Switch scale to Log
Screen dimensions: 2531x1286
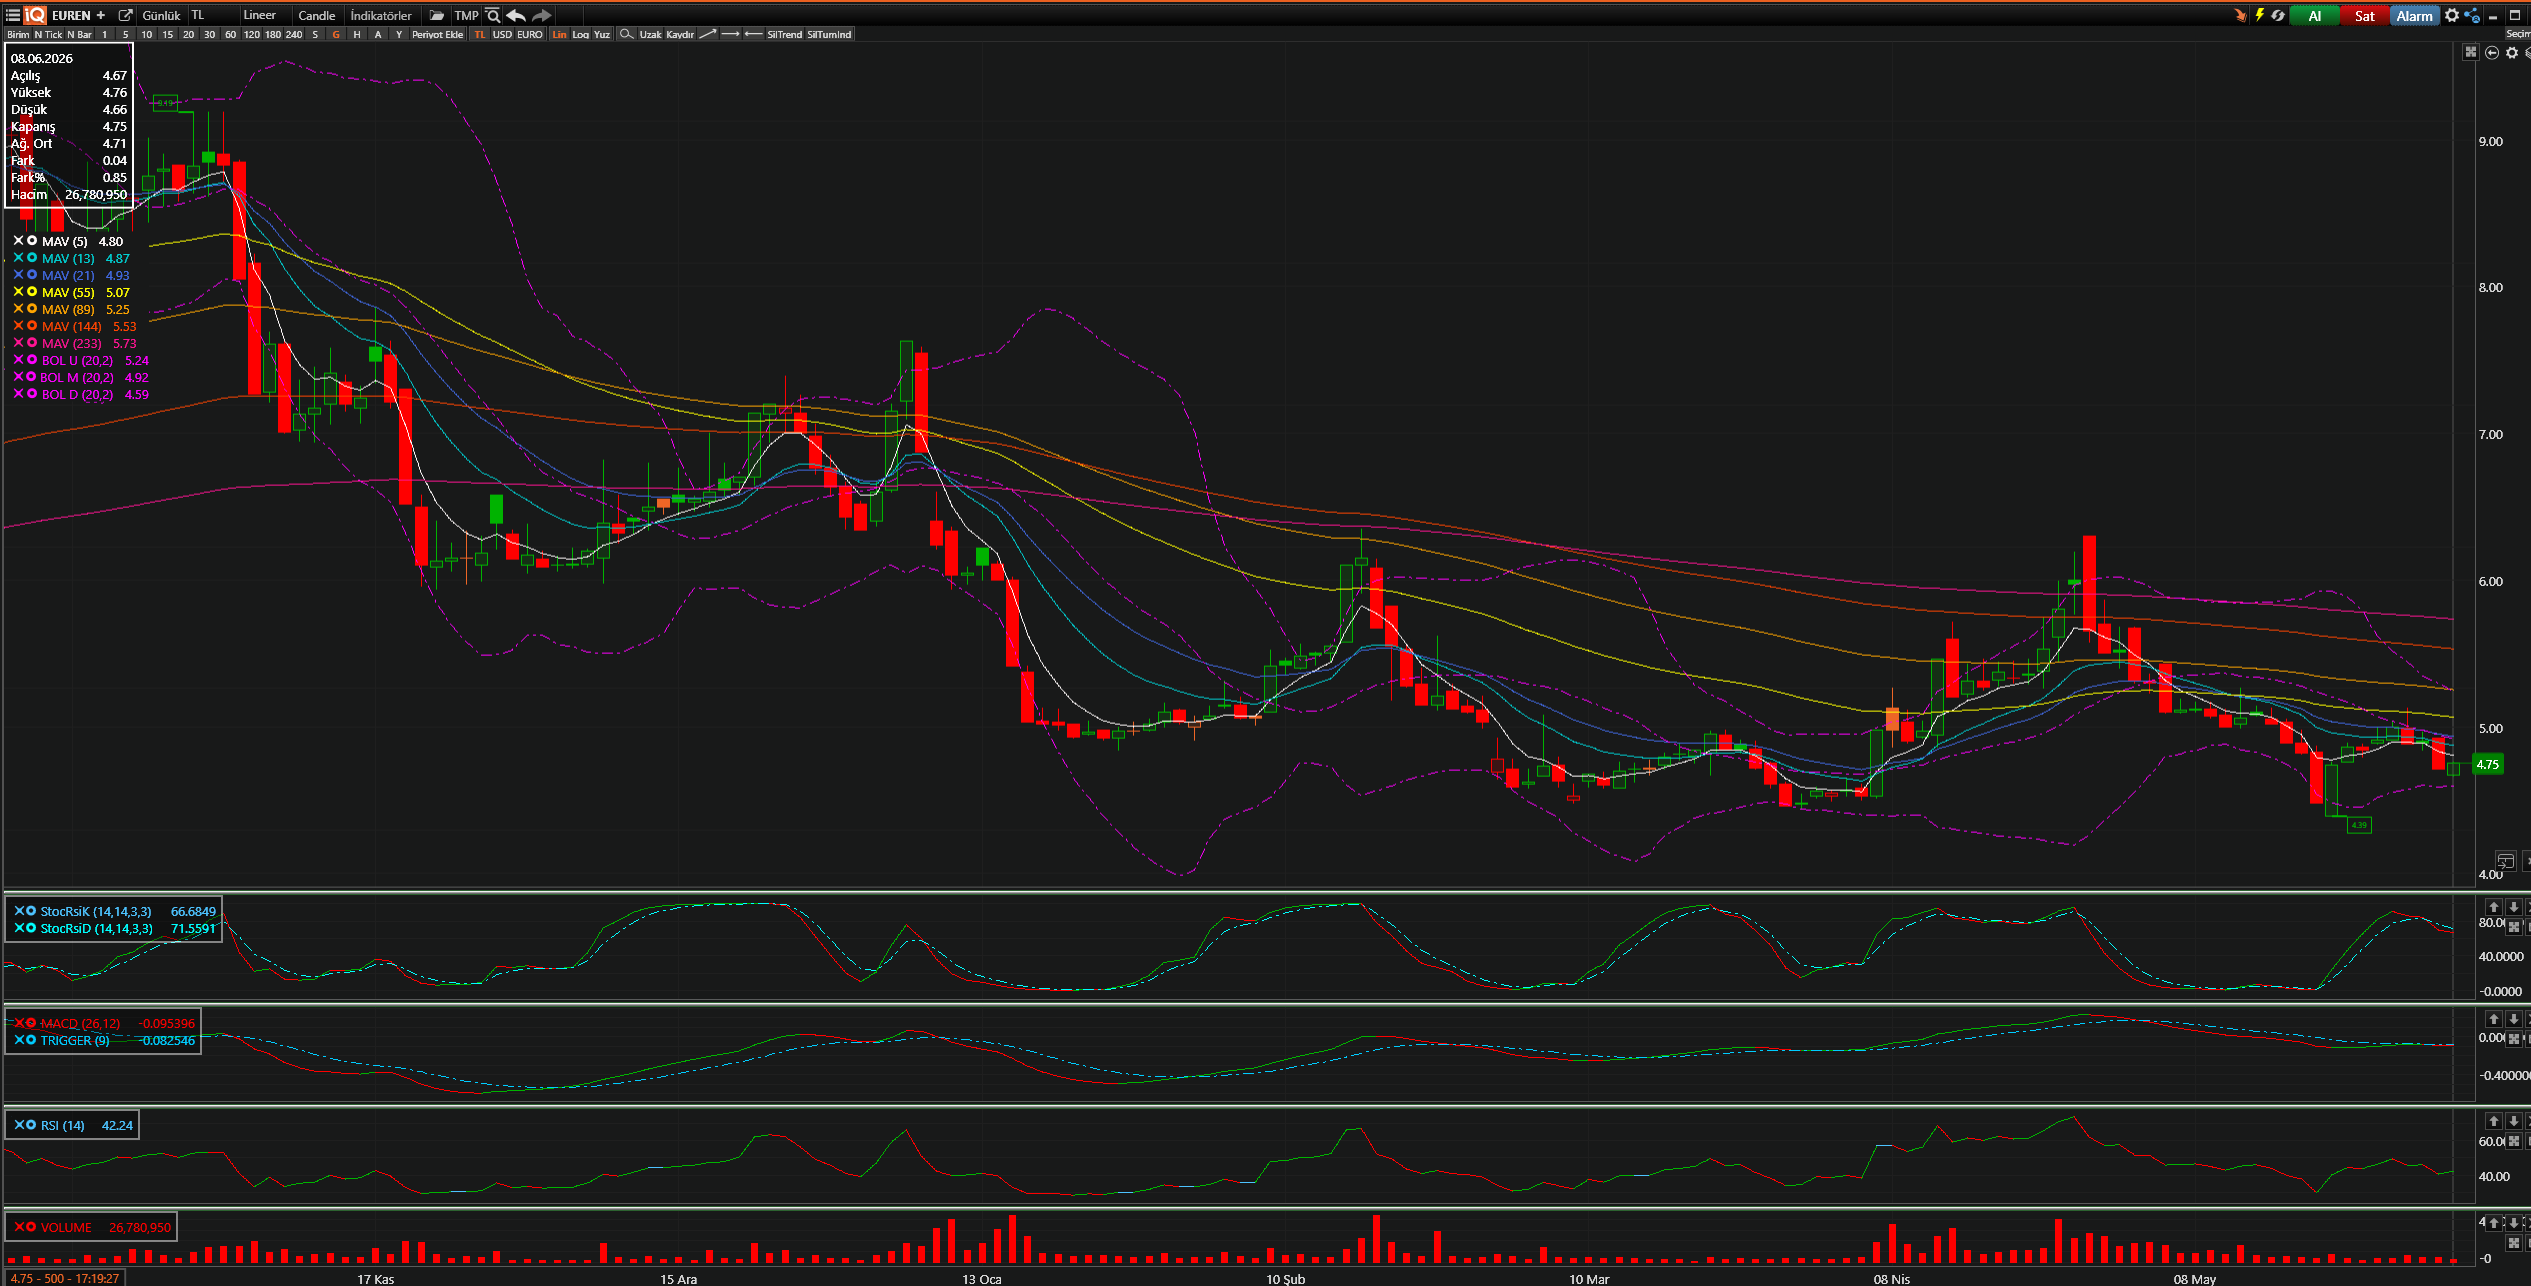(x=580, y=34)
